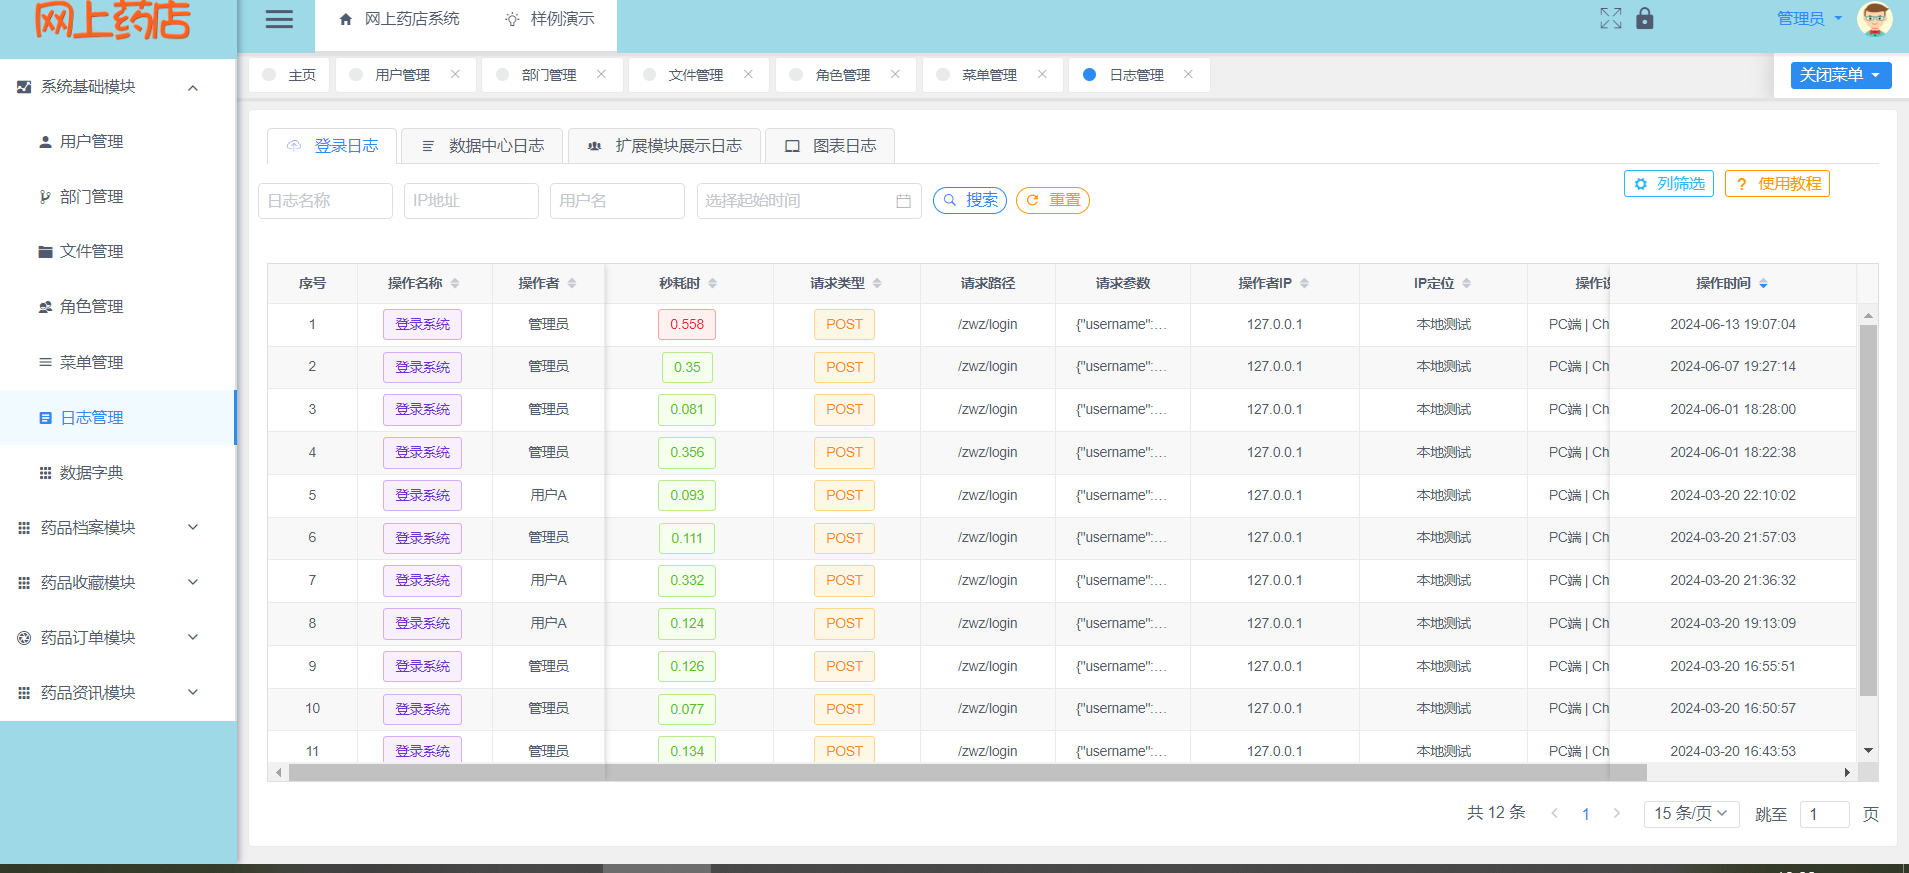Click the 0.558 time tag in row 1
Image resolution: width=1909 pixels, height=873 pixels.
pyautogui.click(x=687, y=324)
